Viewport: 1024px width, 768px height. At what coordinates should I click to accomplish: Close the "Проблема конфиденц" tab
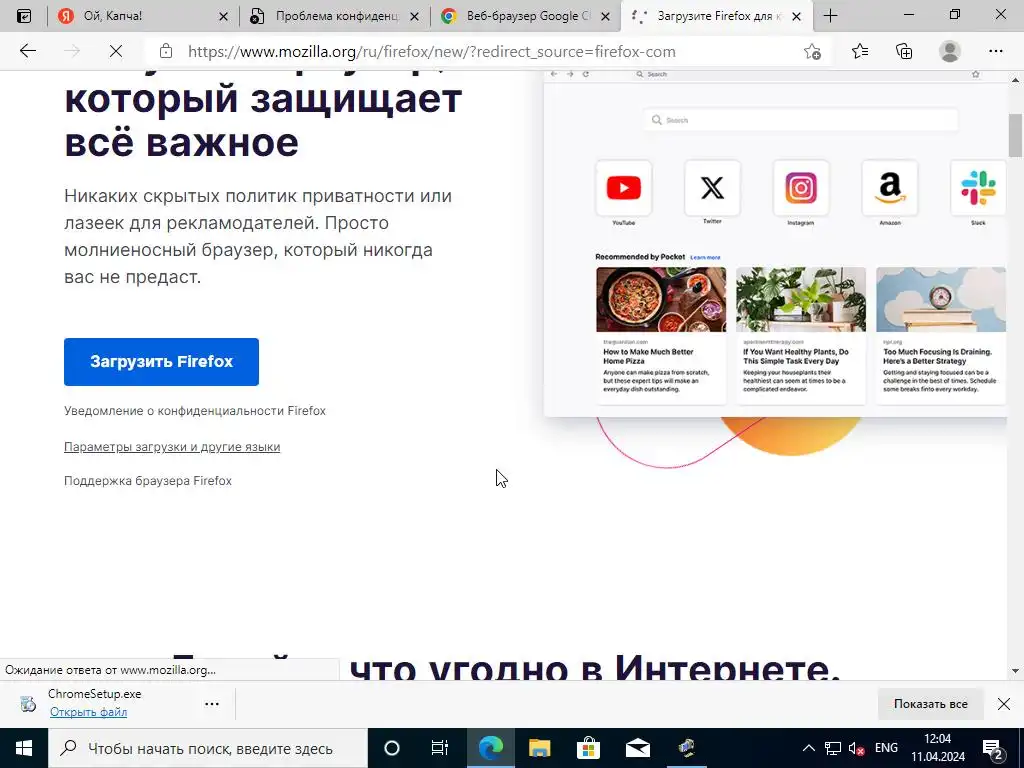[414, 16]
